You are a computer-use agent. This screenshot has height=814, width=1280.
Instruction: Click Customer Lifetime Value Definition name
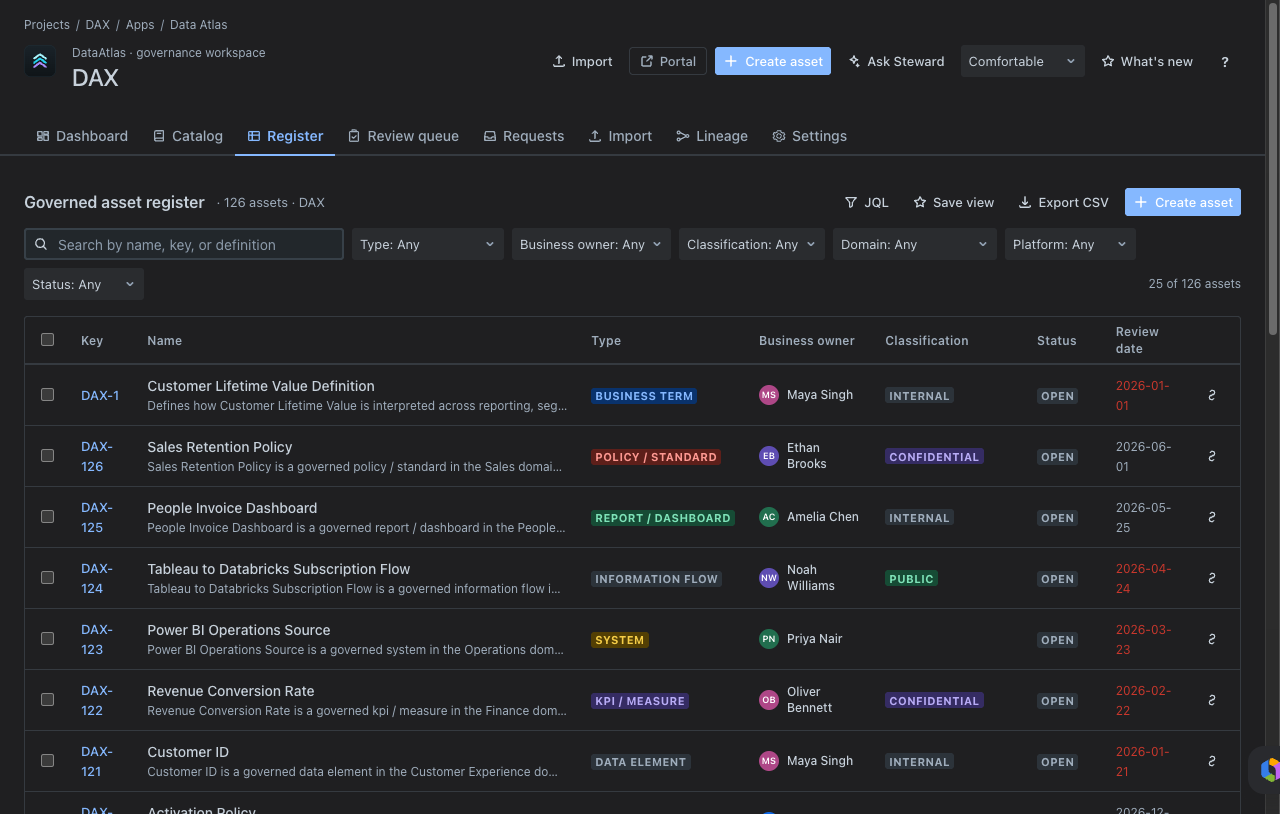261,386
